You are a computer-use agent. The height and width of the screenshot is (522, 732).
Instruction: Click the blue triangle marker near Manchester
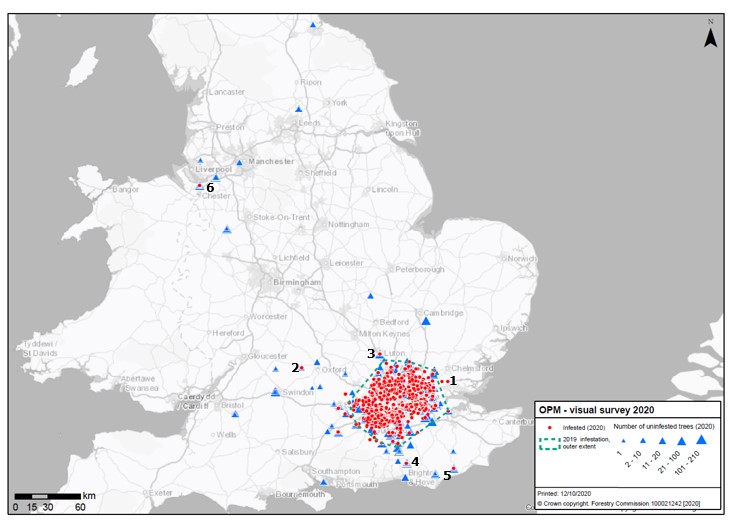click(239, 162)
